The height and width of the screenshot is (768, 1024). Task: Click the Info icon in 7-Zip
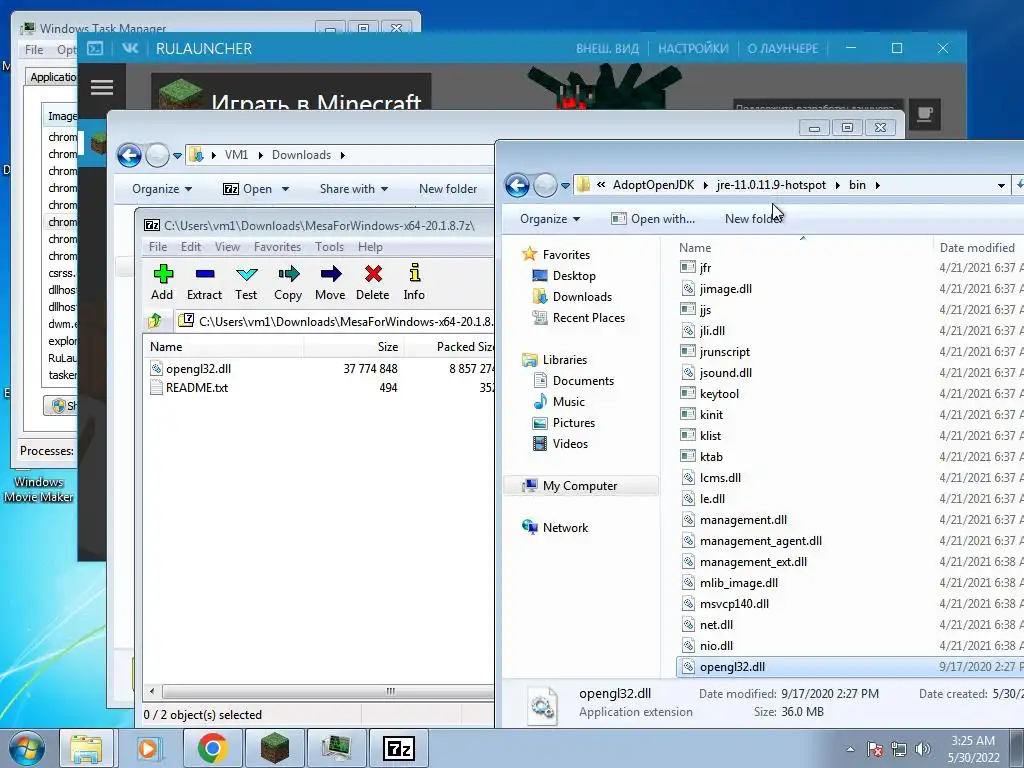point(414,272)
